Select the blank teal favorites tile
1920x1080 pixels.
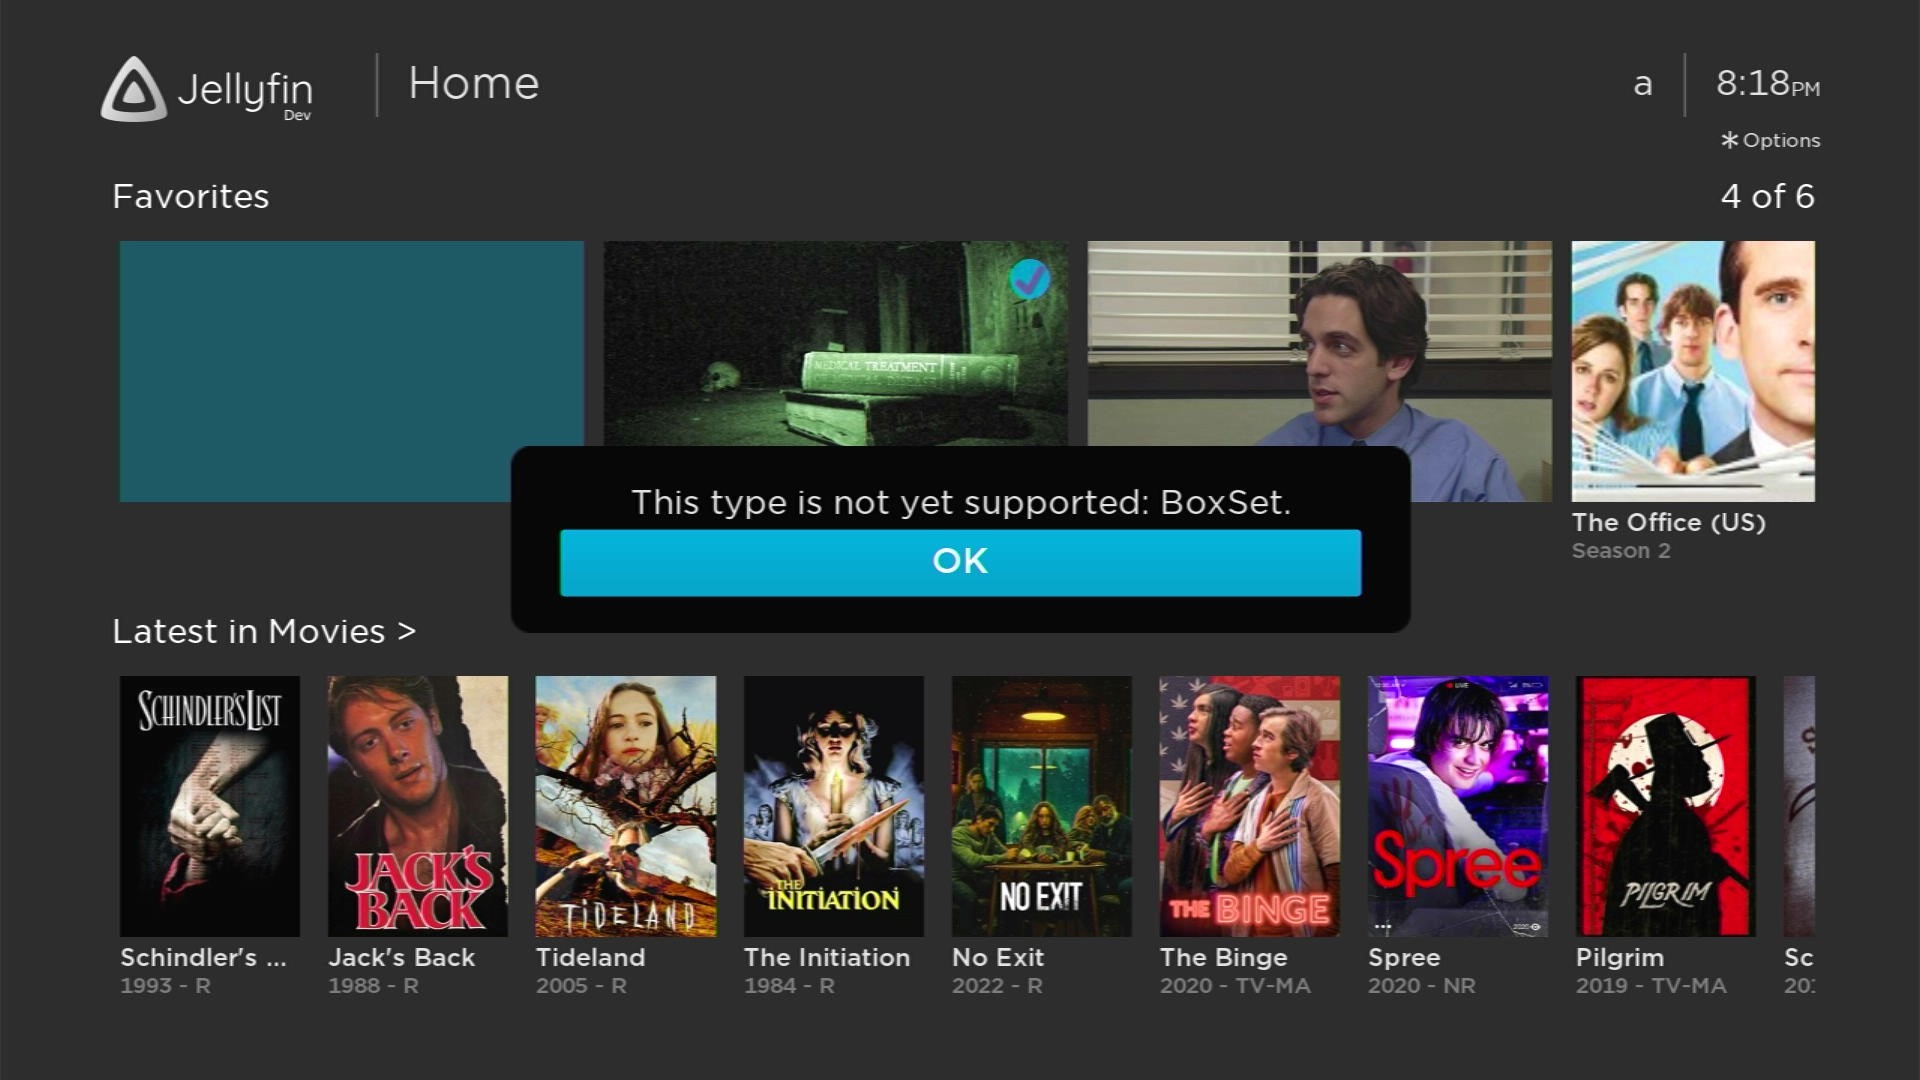pos(351,371)
